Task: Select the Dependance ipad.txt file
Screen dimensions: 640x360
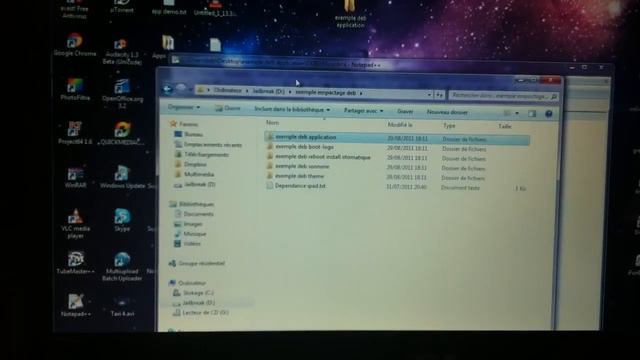Action: pos(300,186)
